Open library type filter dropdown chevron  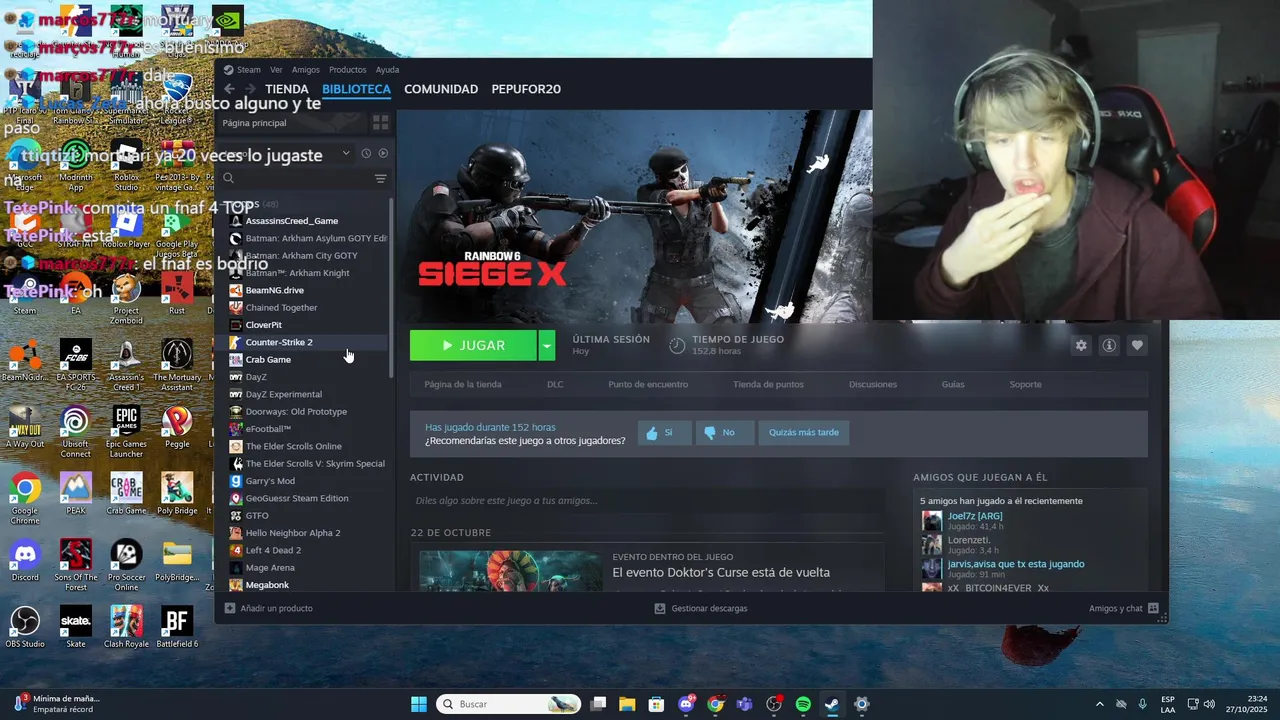tap(346, 153)
